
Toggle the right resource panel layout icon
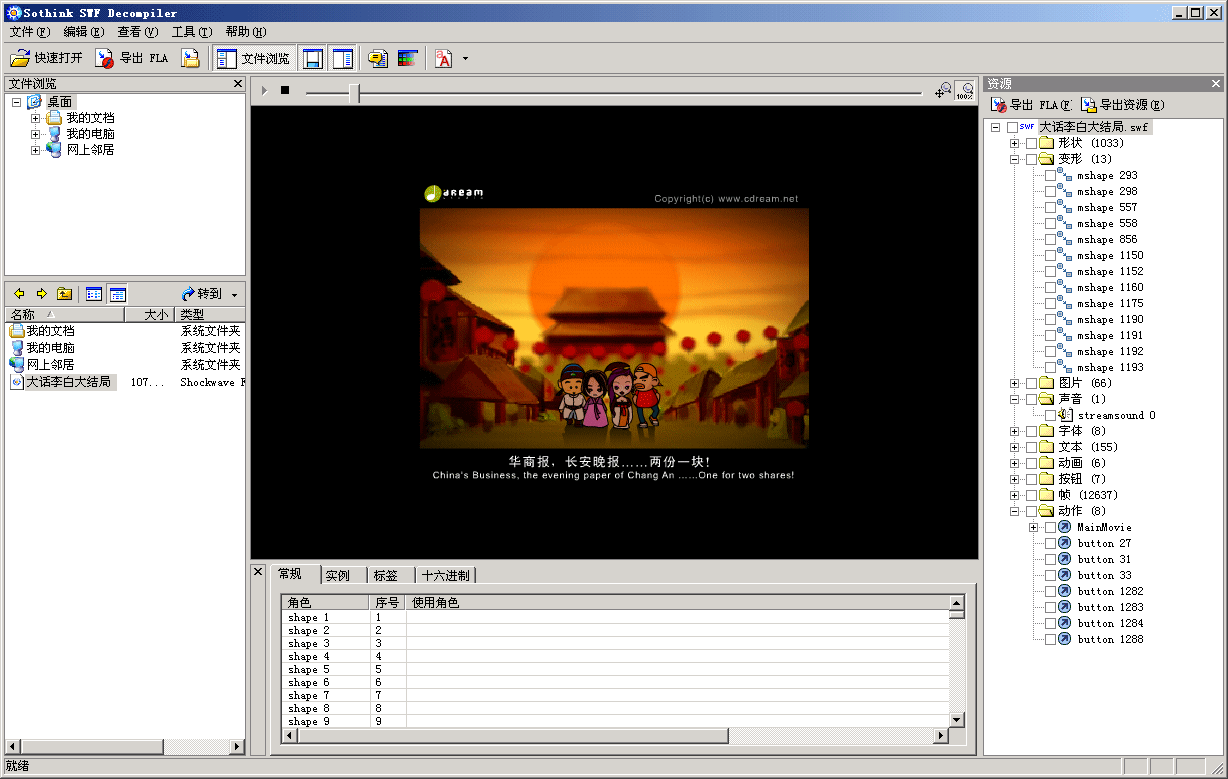click(343, 59)
